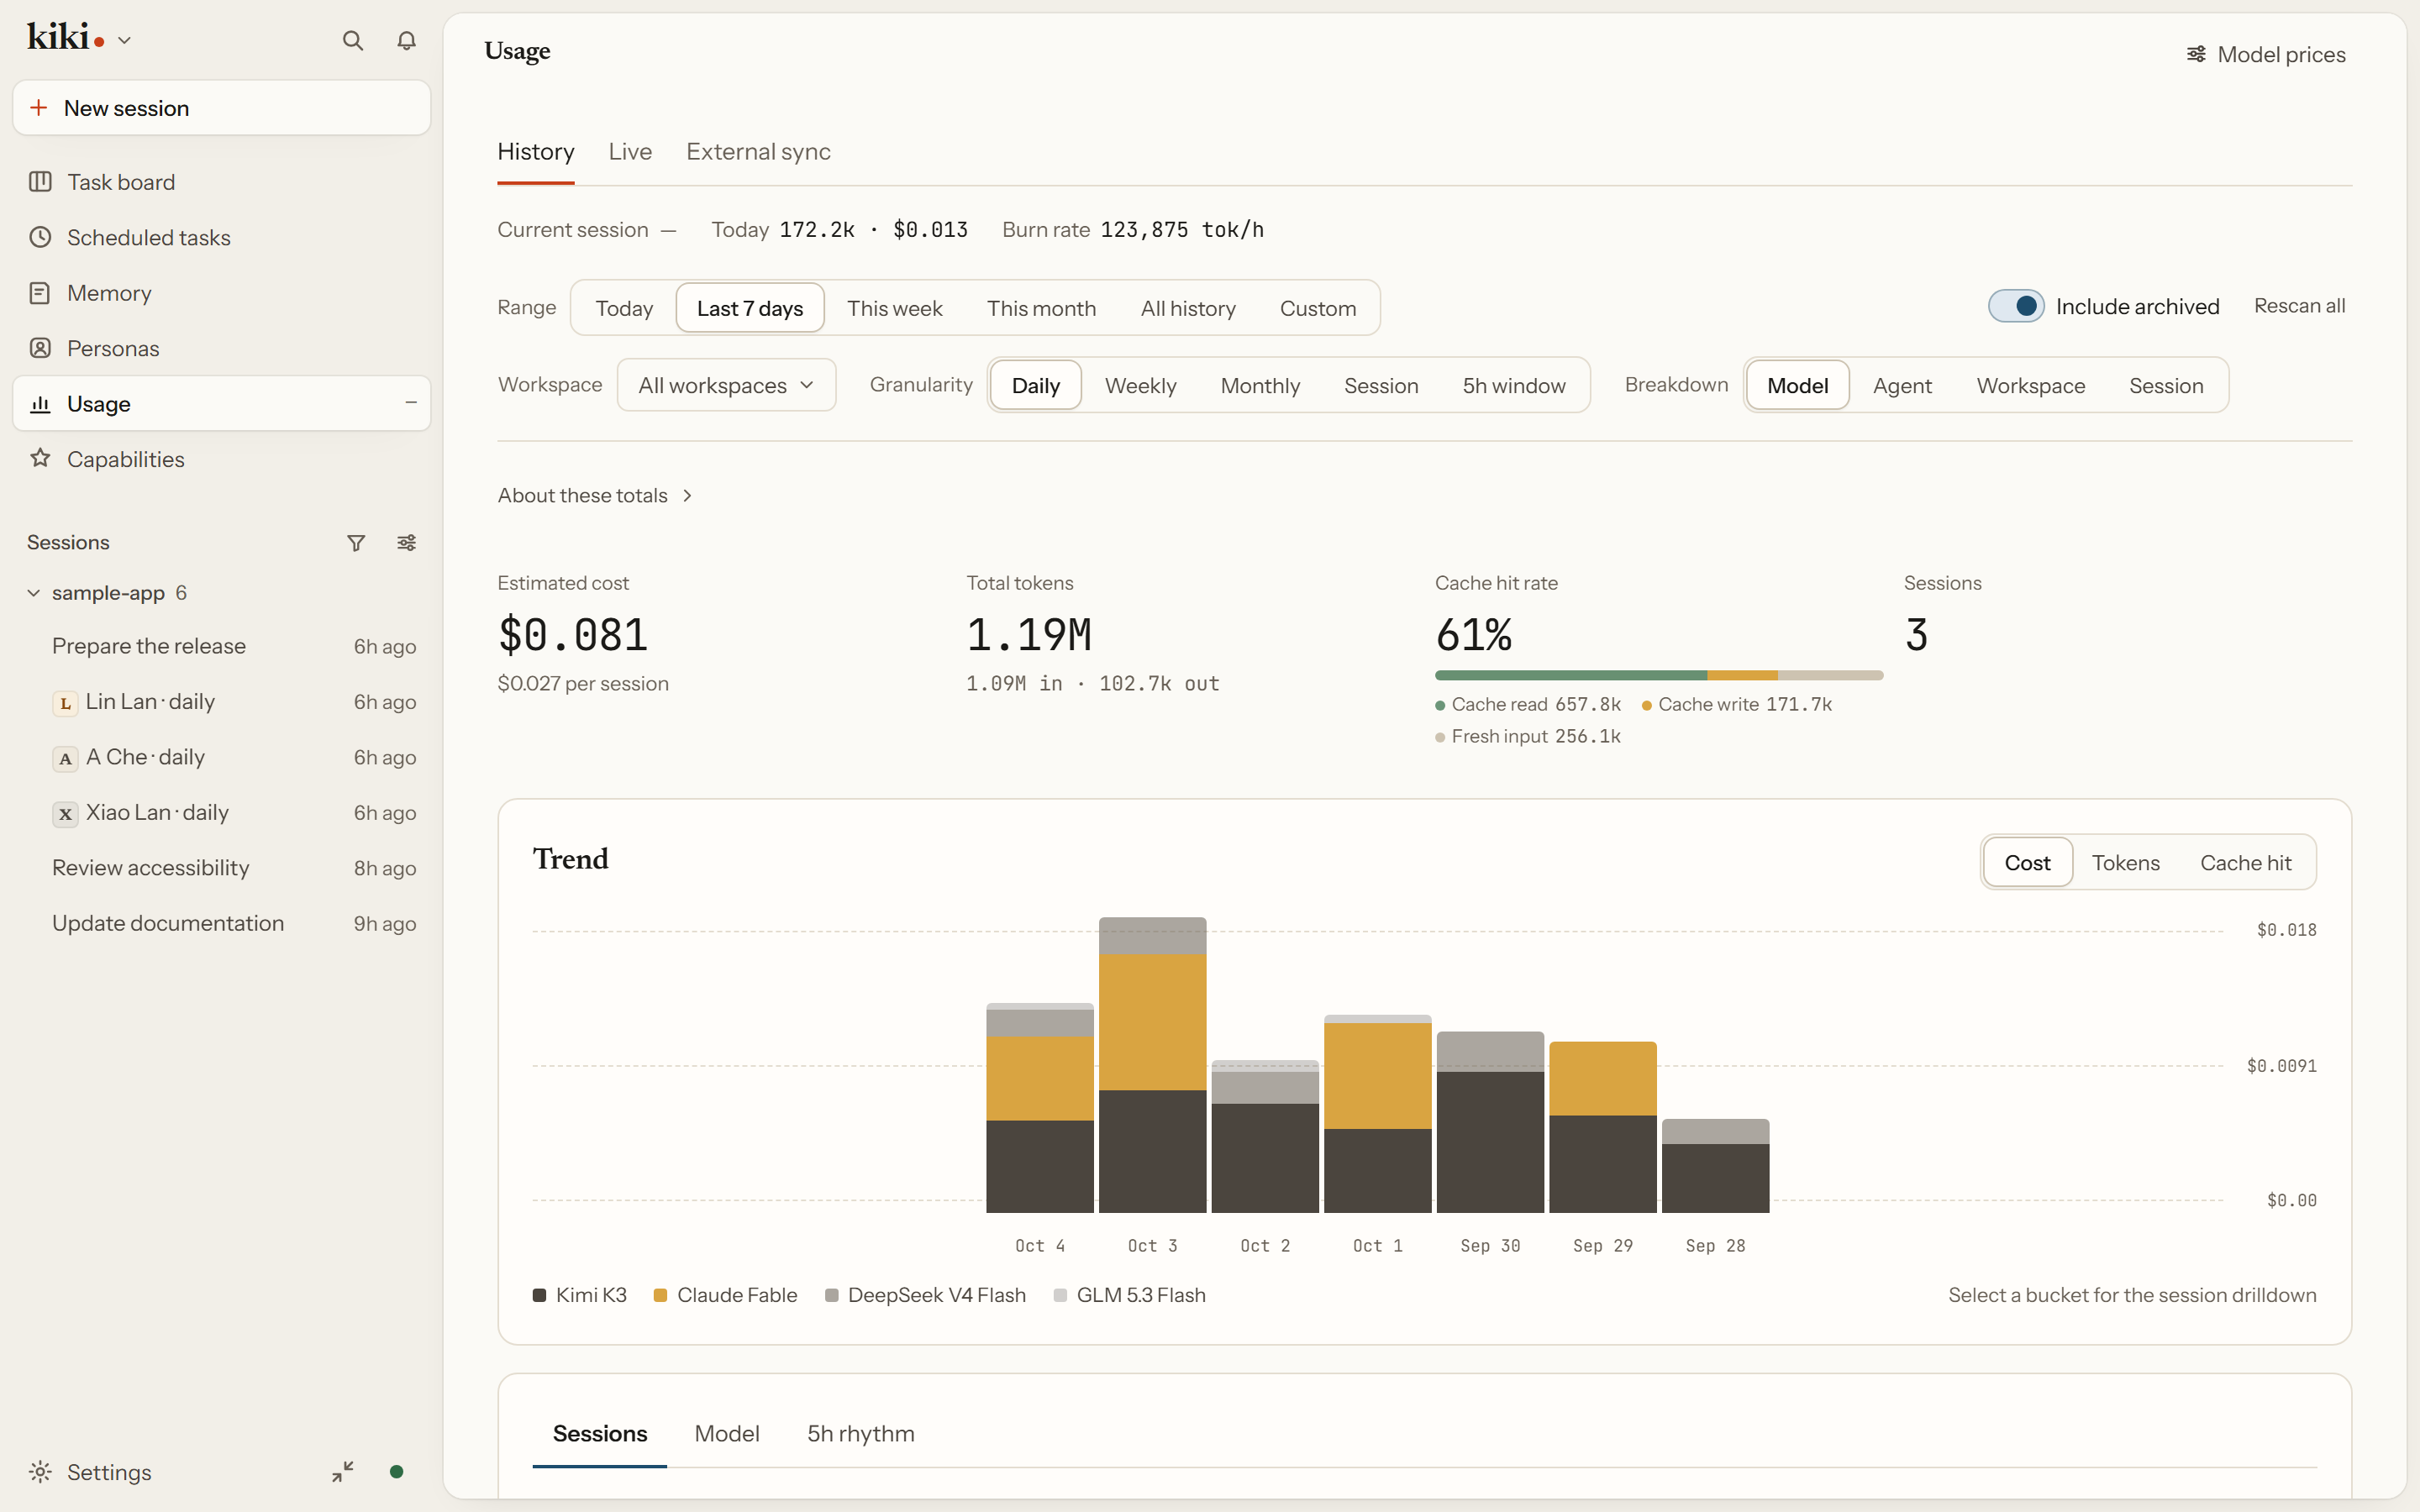Set breakdown to Workspace
The image size is (2420, 1512).
(x=2030, y=385)
